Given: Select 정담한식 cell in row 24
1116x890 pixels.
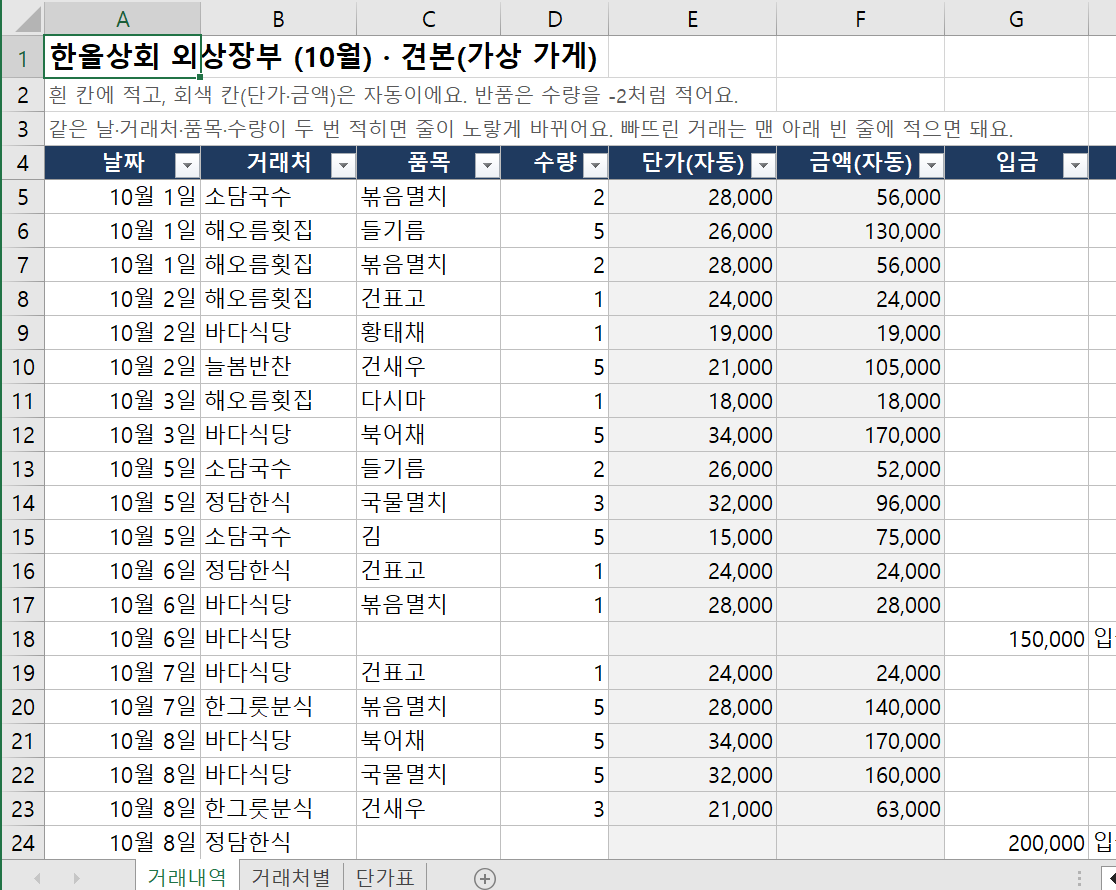Looking at the screenshot, I should click(x=278, y=842).
